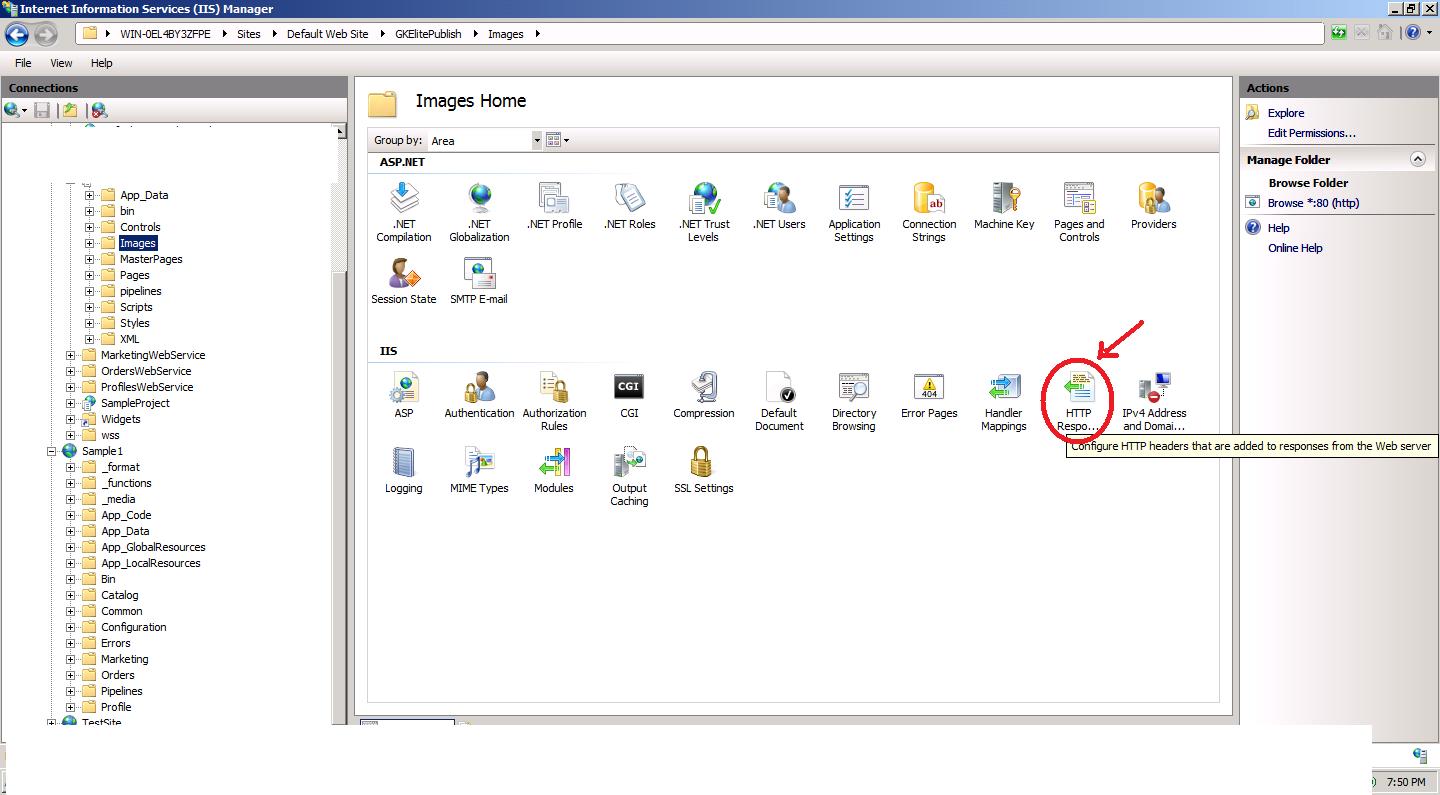Open the .NET Compilation feature
1440x795 pixels.
(403, 204)
